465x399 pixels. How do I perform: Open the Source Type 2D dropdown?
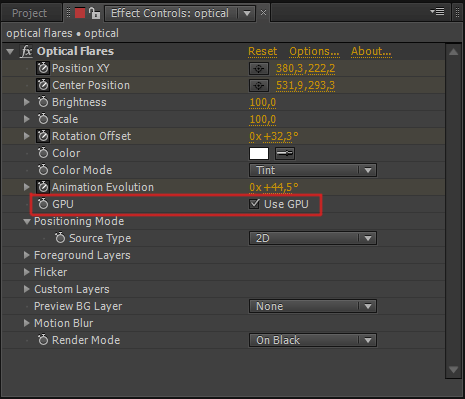pyautogui.click(x=313, y=238)
